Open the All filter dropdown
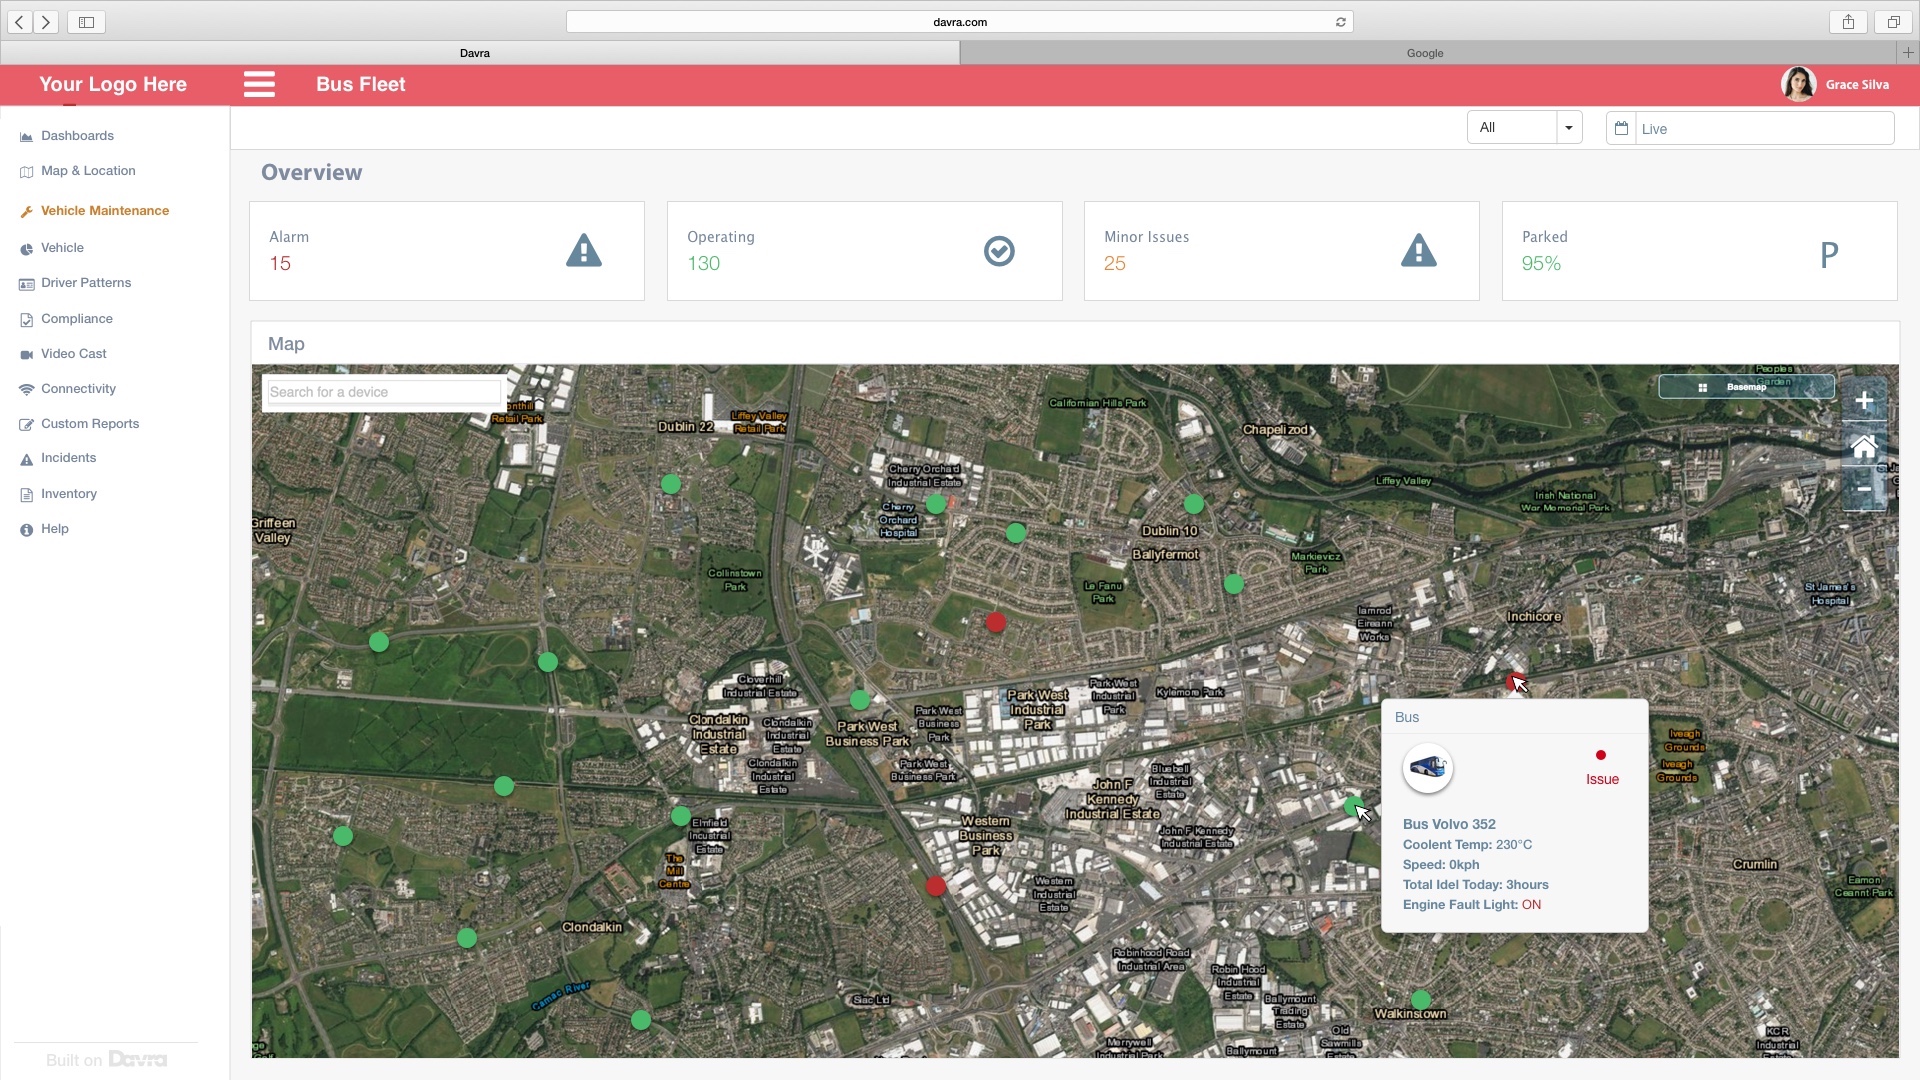This screenshot has width=1920, height=1080. pyautogui.click(x=1524, y=127)
